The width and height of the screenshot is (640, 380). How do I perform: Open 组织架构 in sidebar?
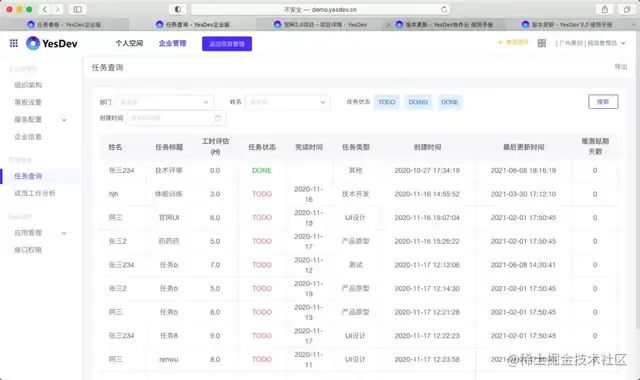click(28, 85)
